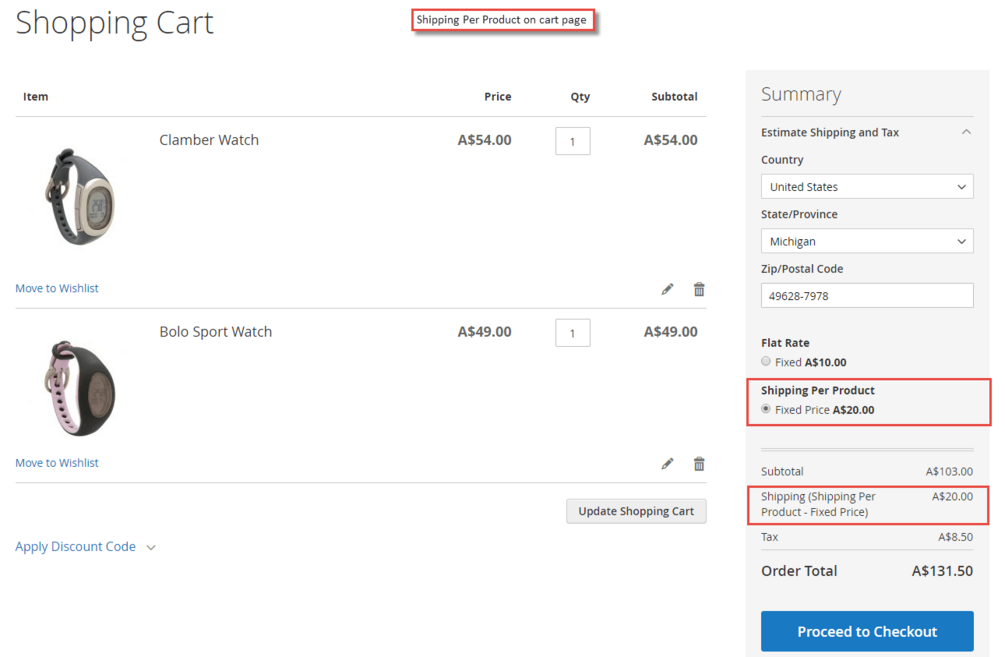Select the Flat Rate Fixed A$10.00 option

(x=766, y=362)
